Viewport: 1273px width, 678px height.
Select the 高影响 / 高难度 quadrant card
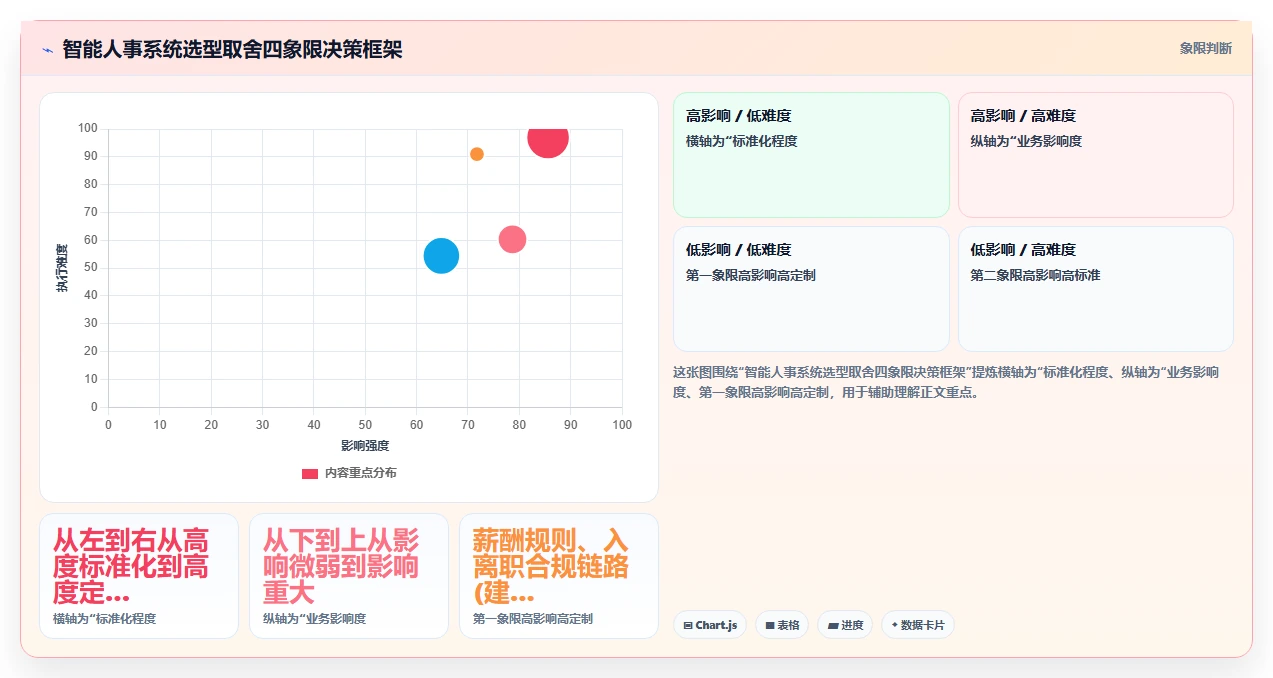[x=1095, y=155]
